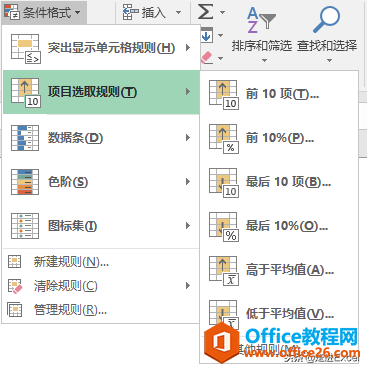Click the 最后 10% percent icon
The height and width of the screenshot is (370, 367).
[224, 227]
